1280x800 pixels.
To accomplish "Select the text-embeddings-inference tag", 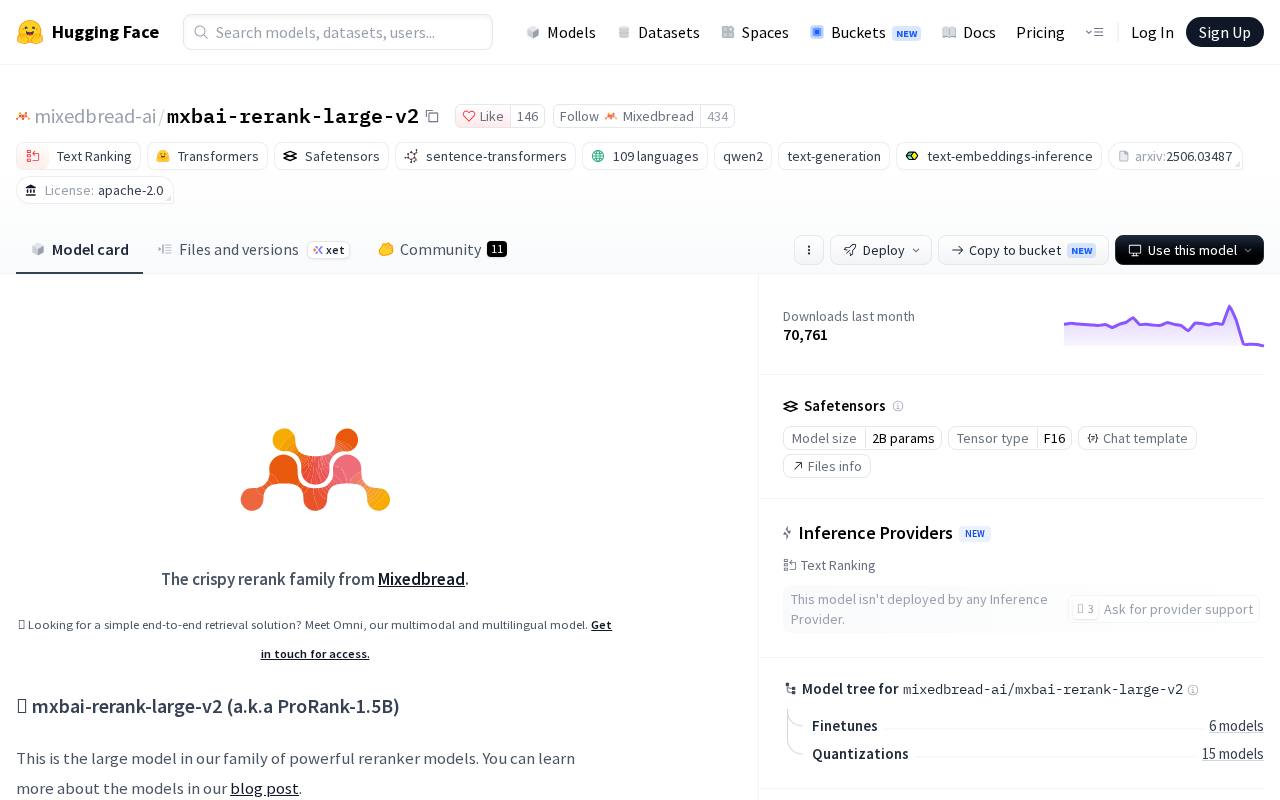I will coord(999,156).
